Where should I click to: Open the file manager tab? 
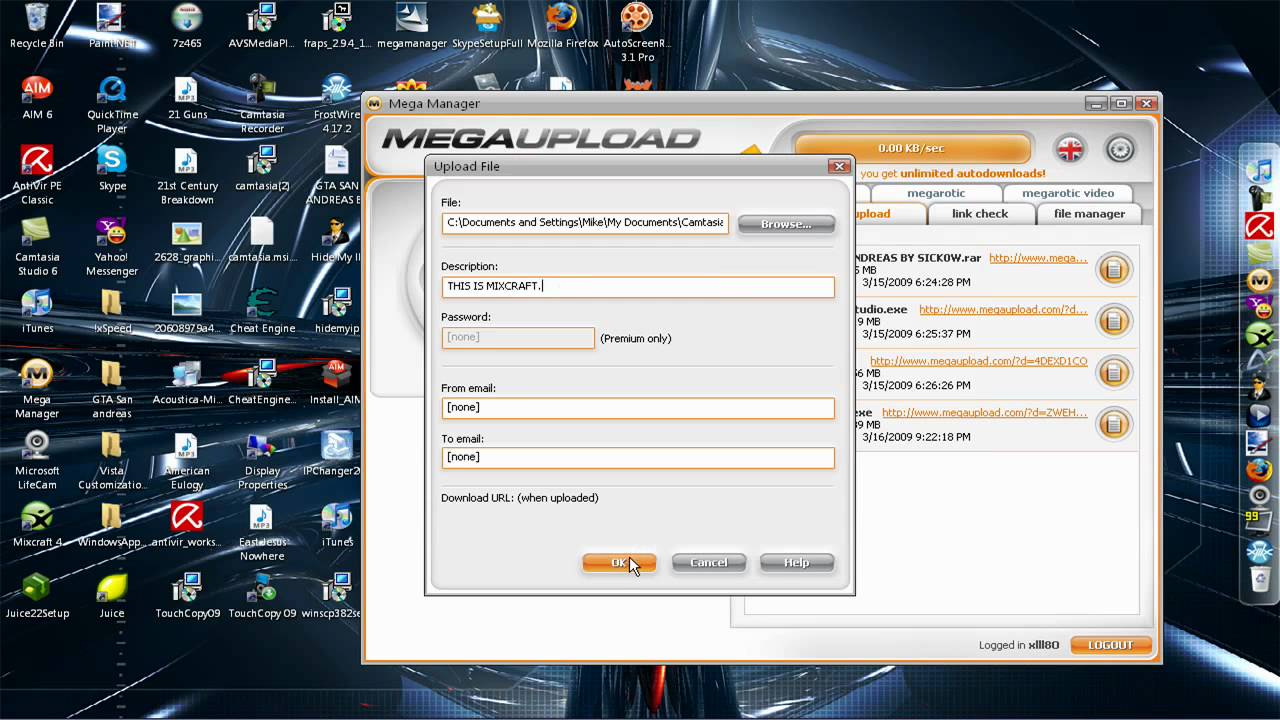(x=1089, y=214)
